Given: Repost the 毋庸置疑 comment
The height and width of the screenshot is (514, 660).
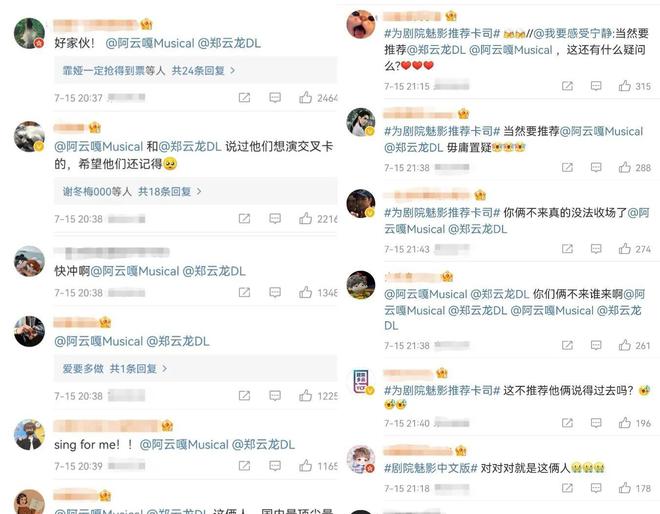Looking at the screenshot, I should tap(567, 168).
